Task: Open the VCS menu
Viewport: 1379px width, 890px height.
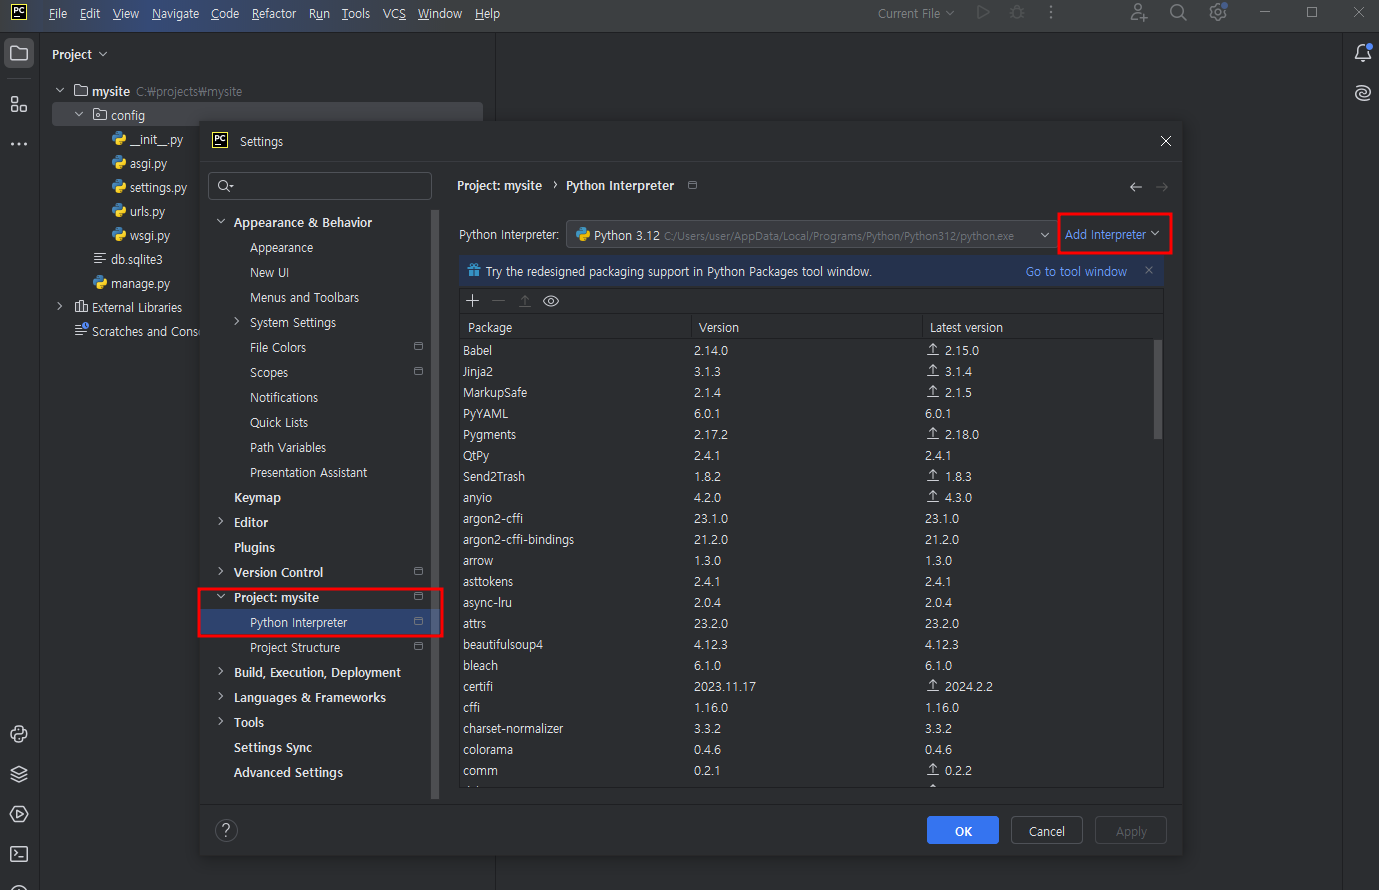Action: tap(394, 14)
